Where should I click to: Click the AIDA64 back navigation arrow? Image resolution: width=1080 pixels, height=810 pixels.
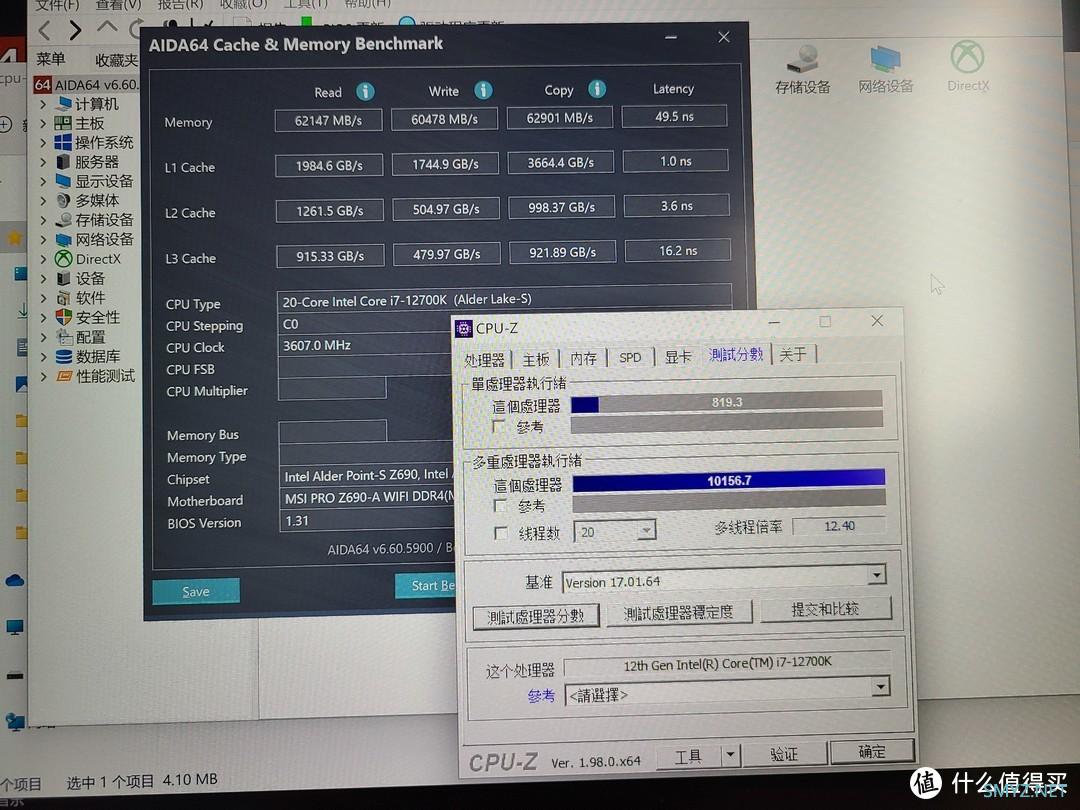tap(45, 30)
